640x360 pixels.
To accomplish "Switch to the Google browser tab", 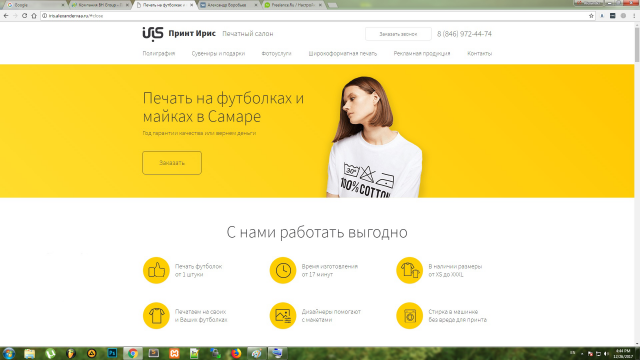I will pyautogui.click(x=35, y=5).
